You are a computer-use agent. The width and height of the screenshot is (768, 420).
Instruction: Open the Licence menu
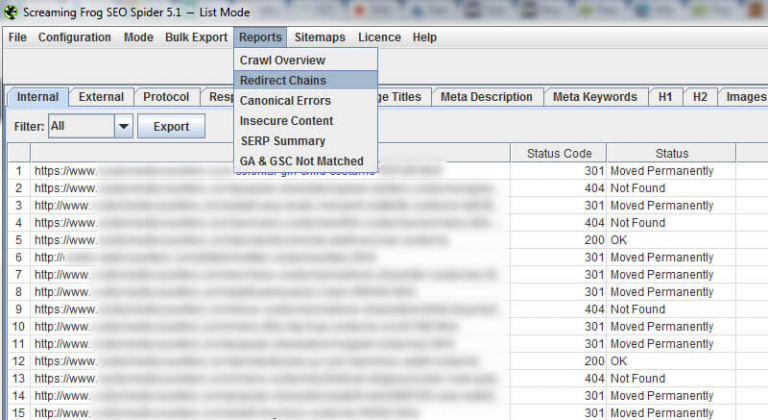380,37
